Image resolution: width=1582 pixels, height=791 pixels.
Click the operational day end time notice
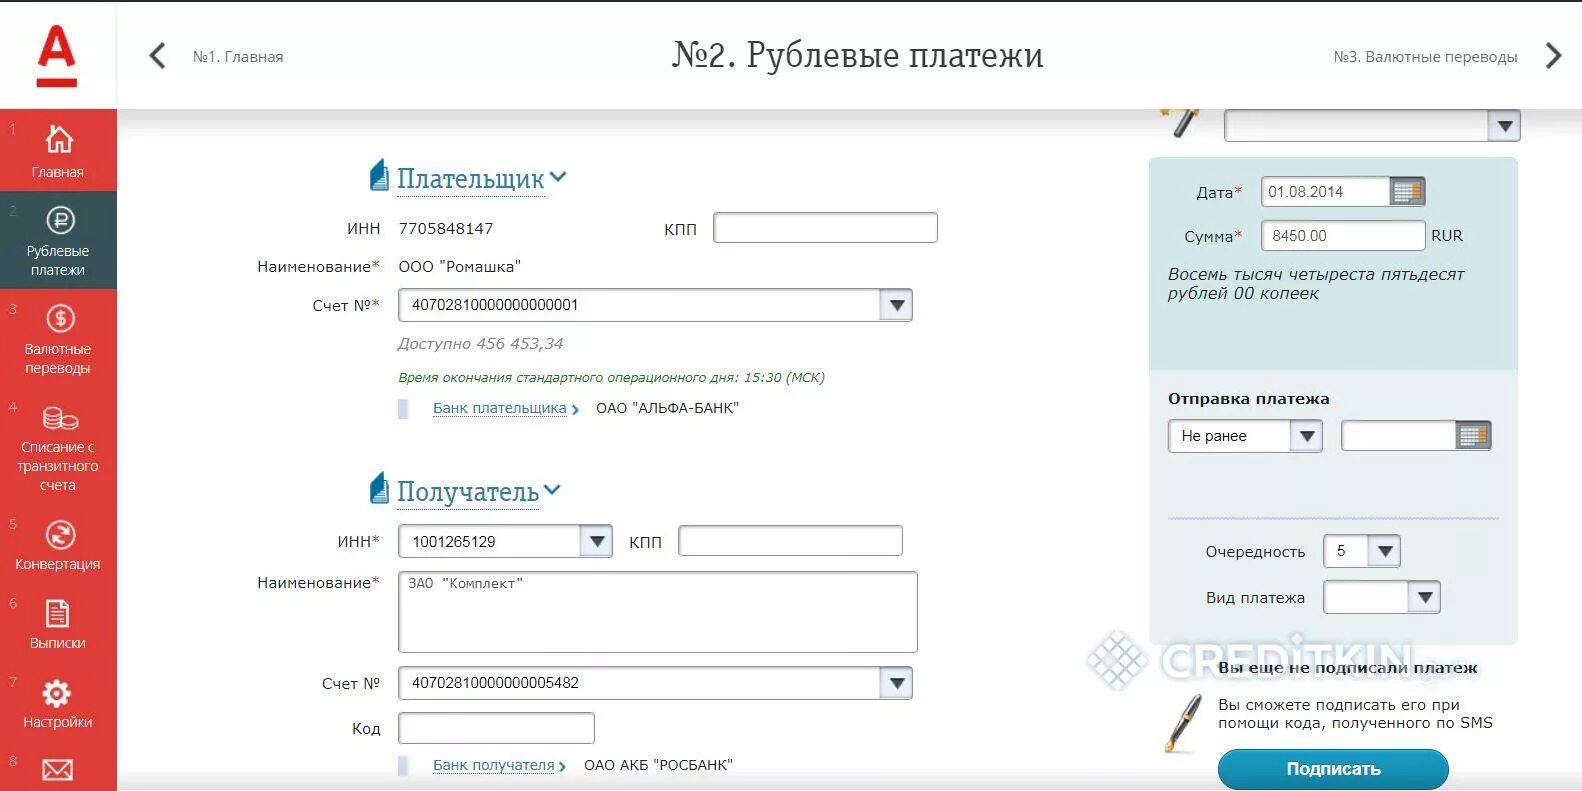click(611, 378)
